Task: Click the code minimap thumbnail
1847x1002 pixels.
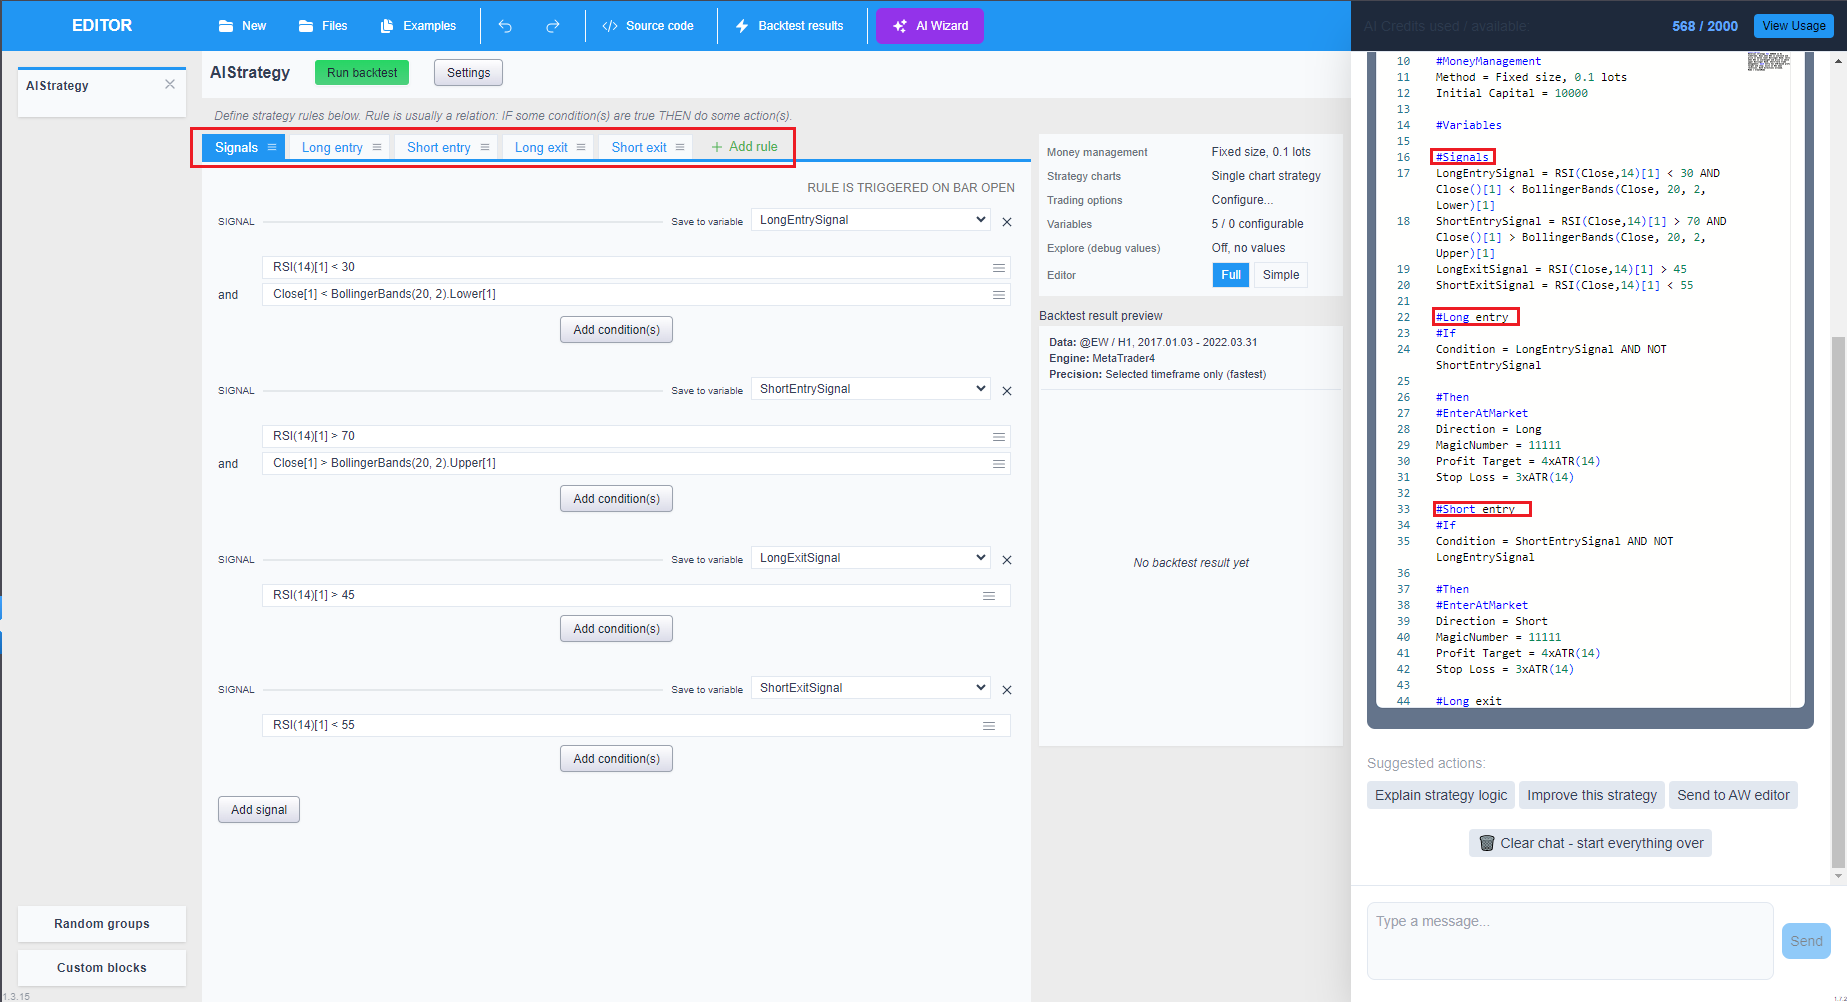Action: point(1768,62)
